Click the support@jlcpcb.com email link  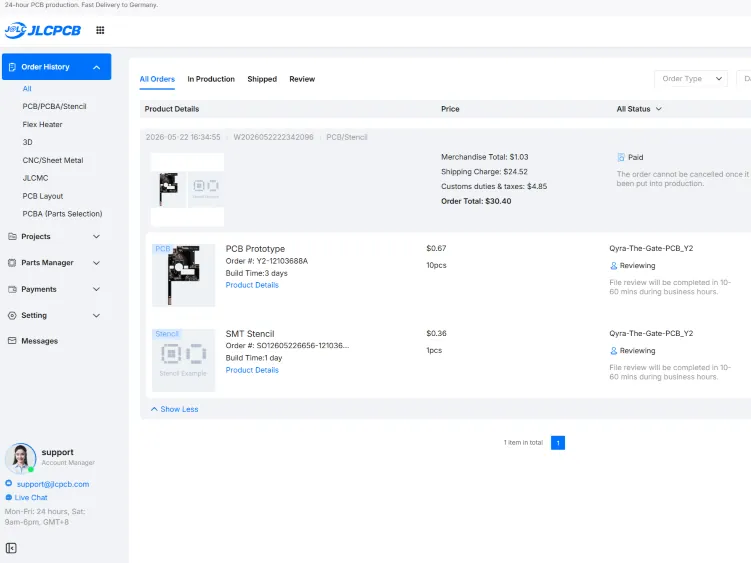[53, 484]
